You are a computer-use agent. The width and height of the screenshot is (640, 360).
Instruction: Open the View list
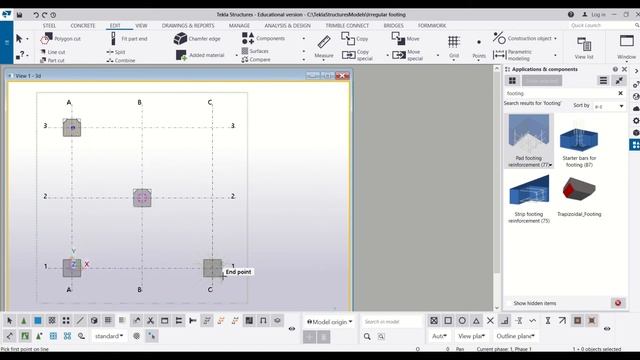click(x=584, y=47)
